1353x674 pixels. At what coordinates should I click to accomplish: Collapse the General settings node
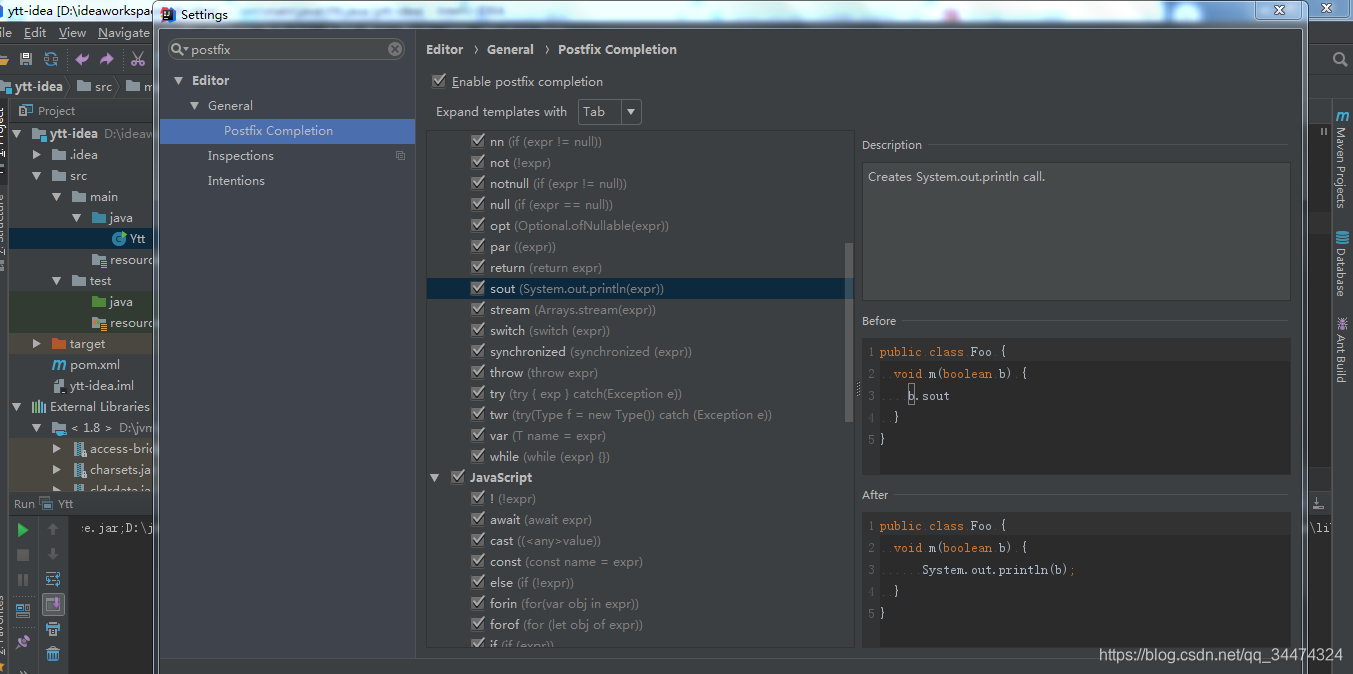click(x=195, y=105)
